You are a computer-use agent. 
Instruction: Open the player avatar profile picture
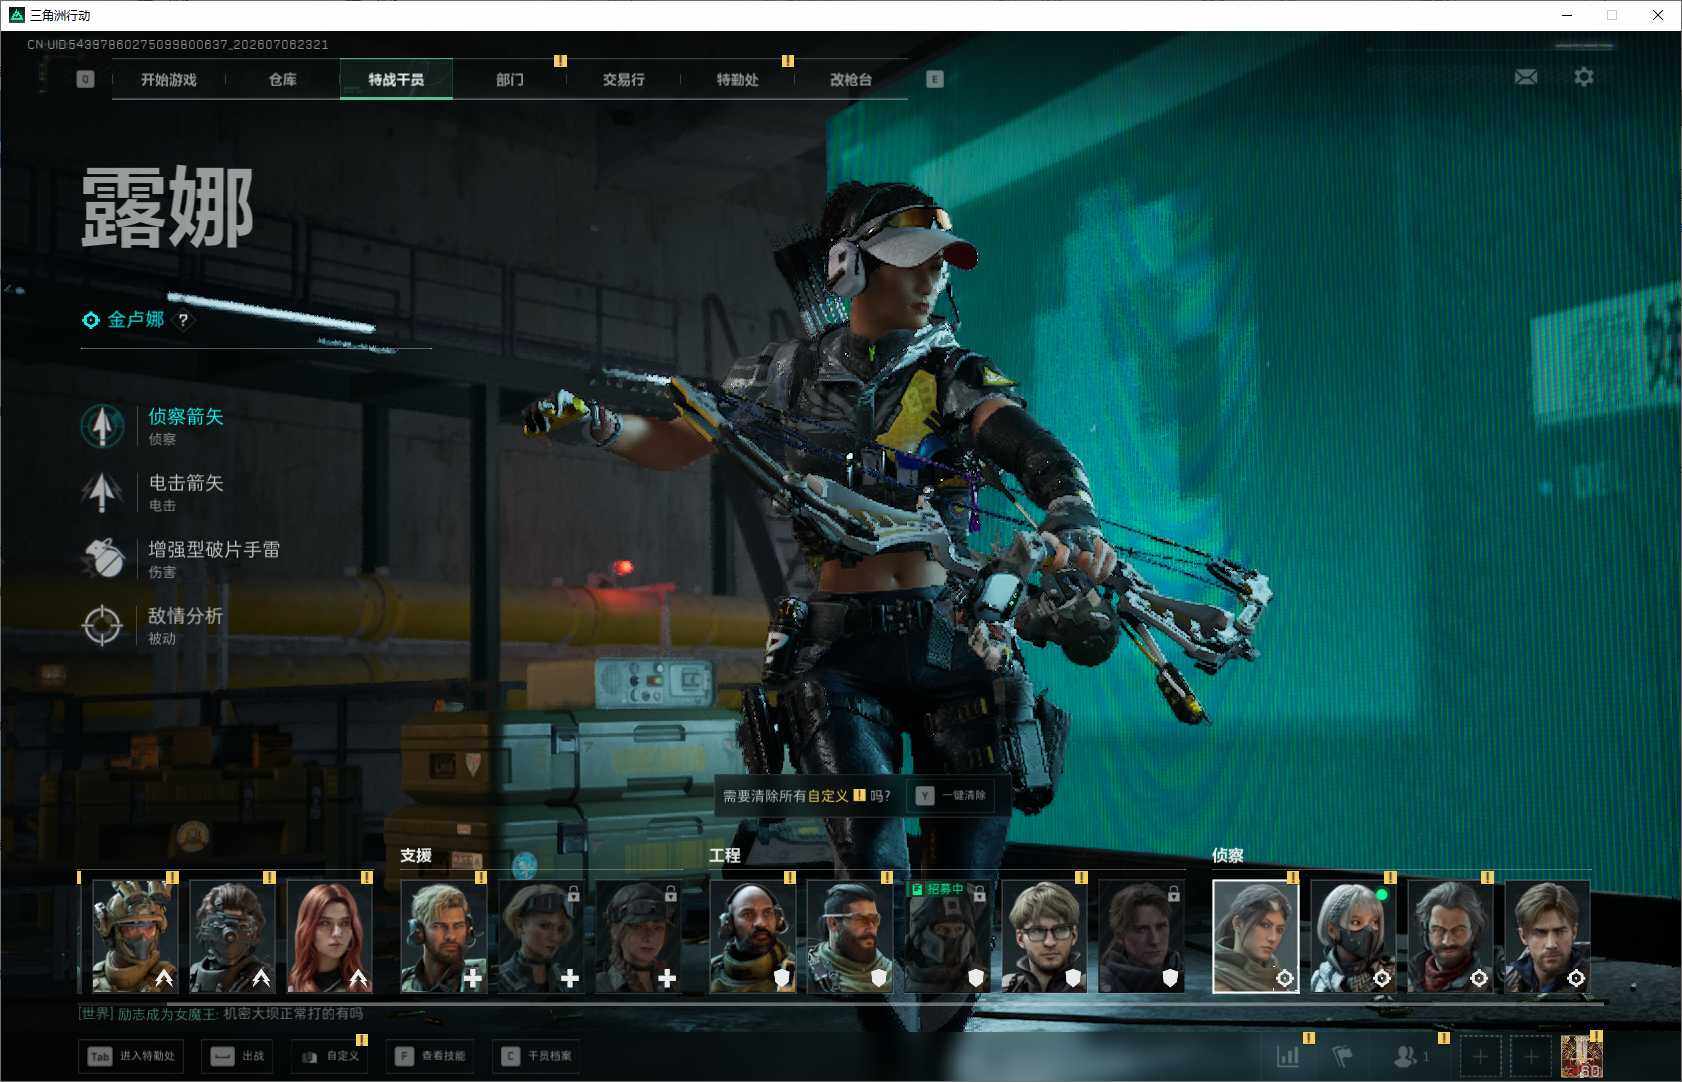(x=1581, y=1057)
